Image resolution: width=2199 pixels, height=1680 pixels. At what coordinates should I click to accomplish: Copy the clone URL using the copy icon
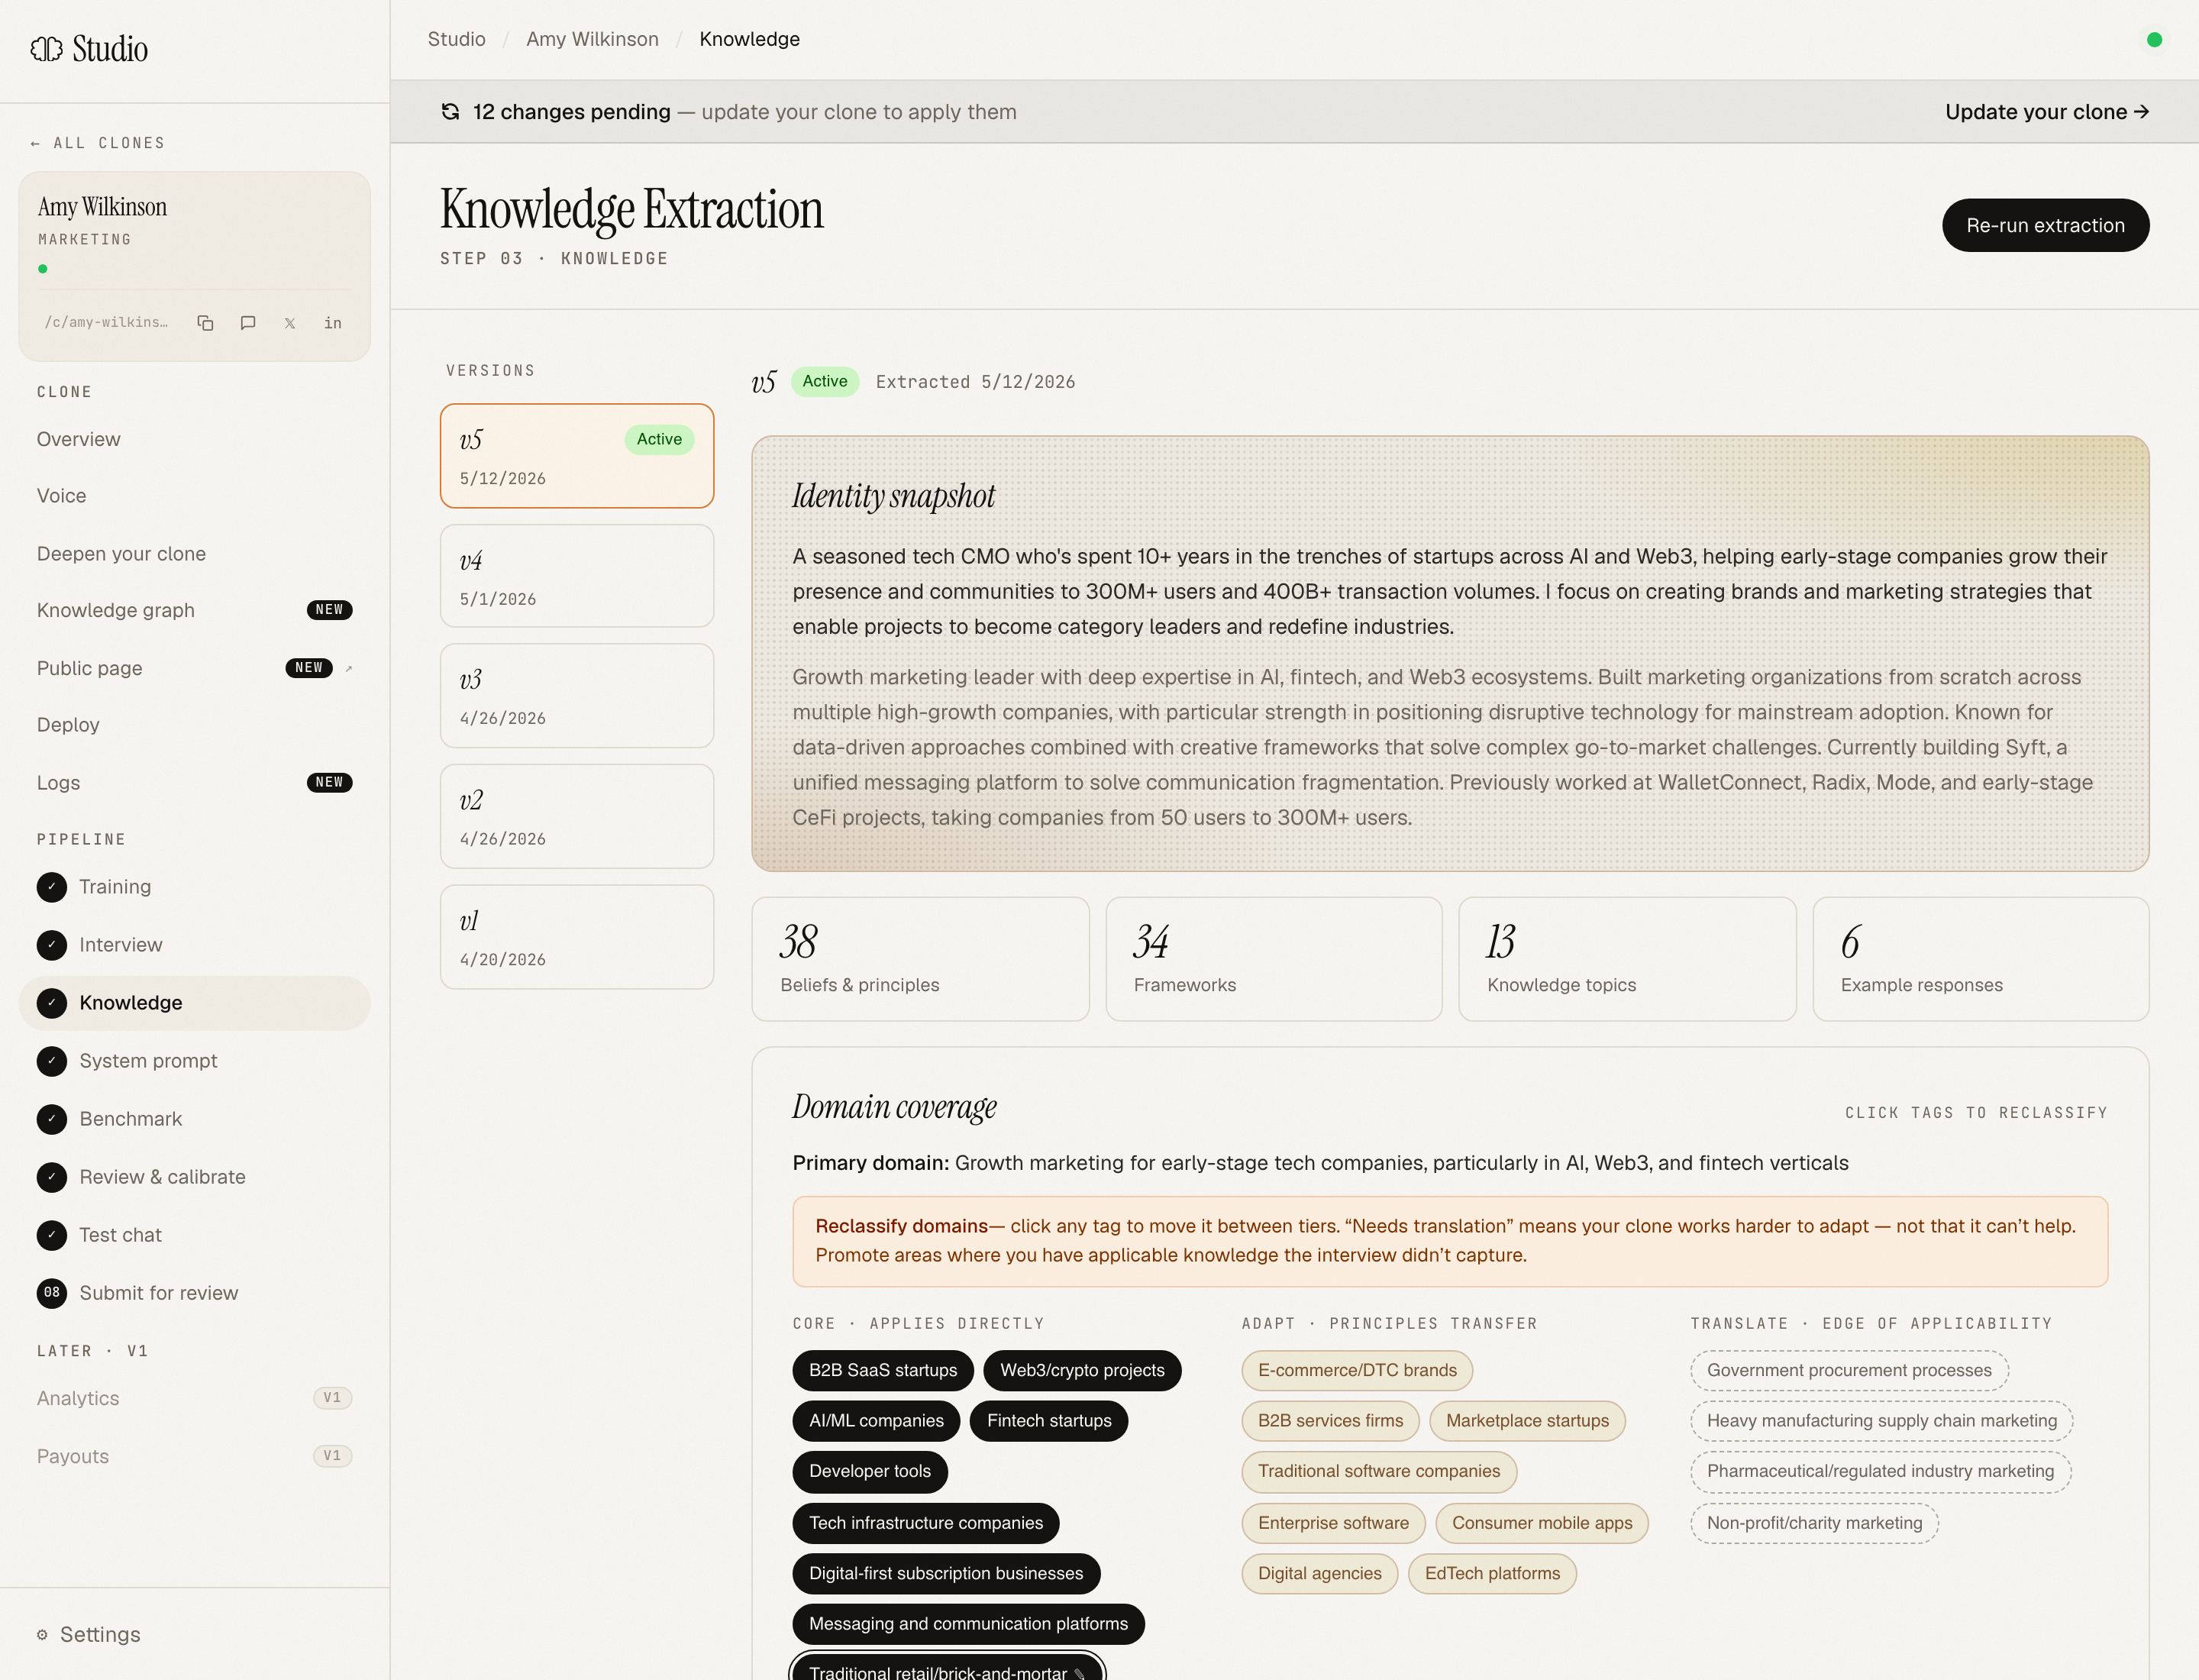(x=205, y=323)
